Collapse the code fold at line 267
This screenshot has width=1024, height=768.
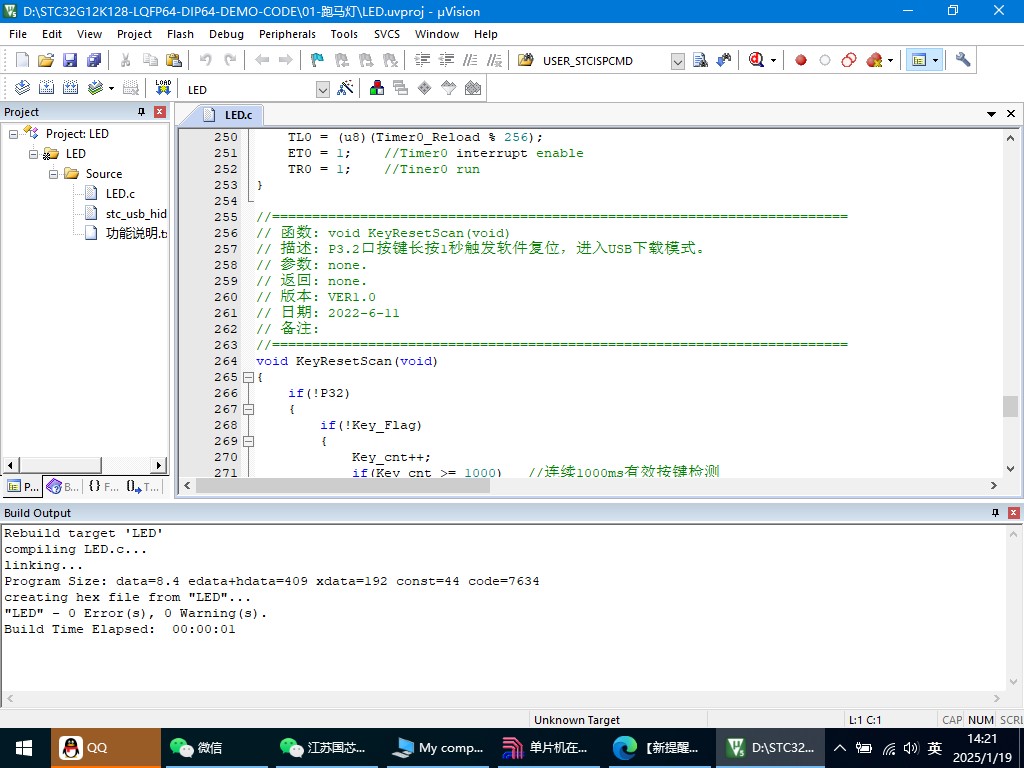click(248, 409)
